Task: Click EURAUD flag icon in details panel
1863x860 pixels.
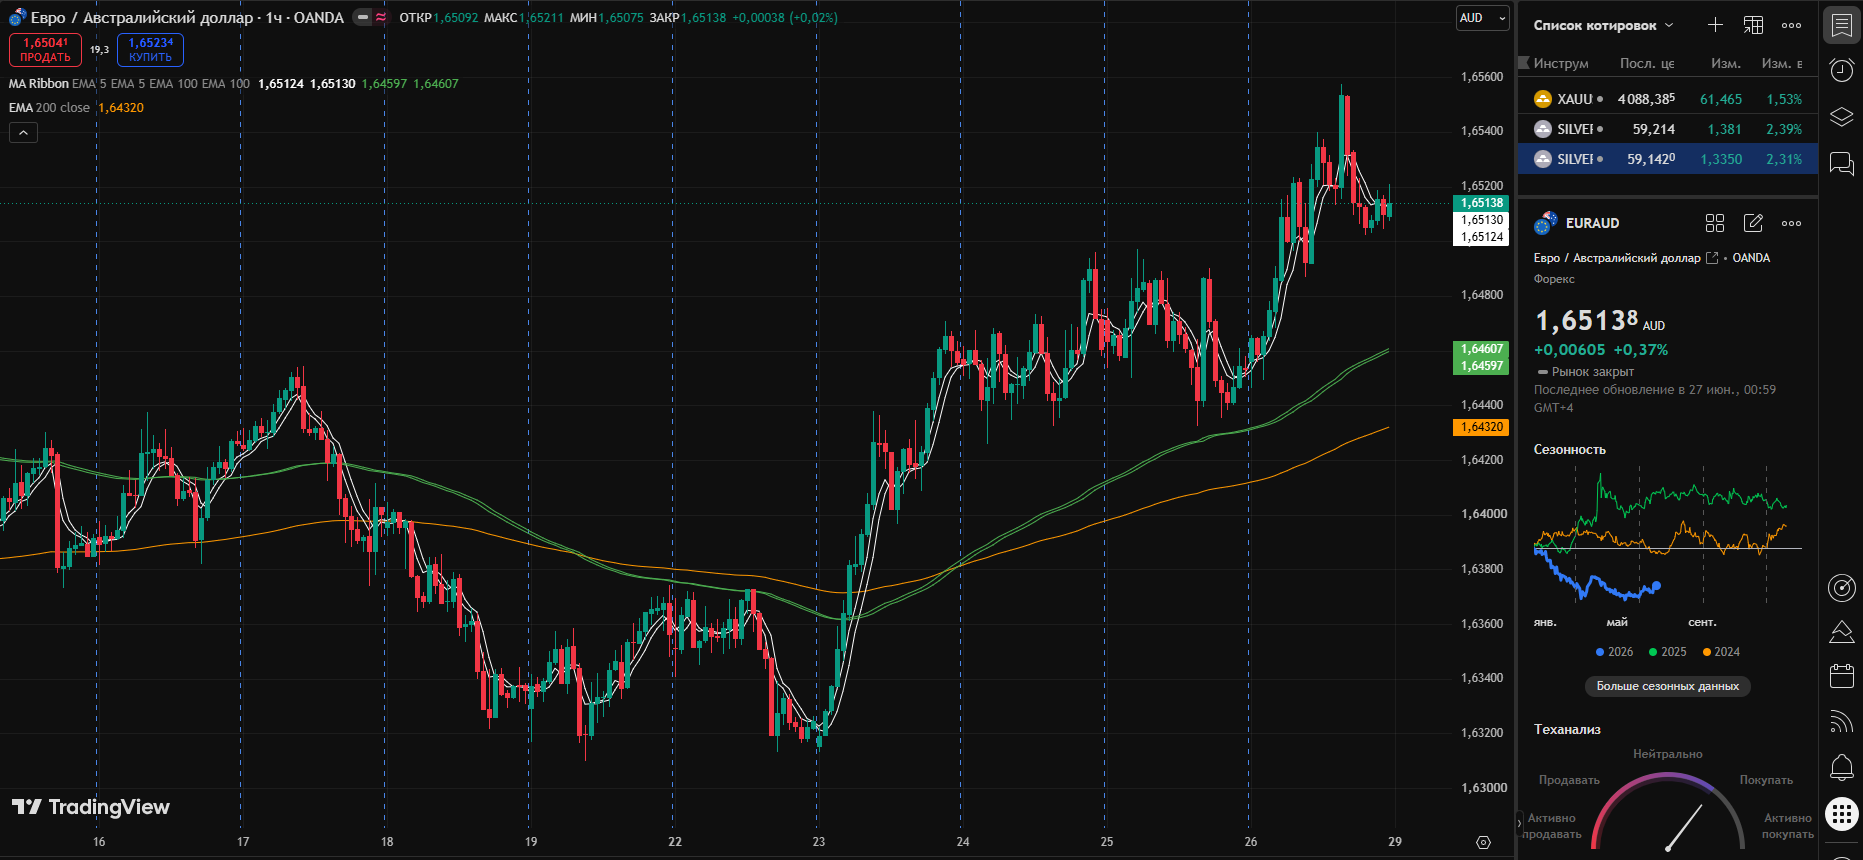Action: click(x=1546, y=223)
